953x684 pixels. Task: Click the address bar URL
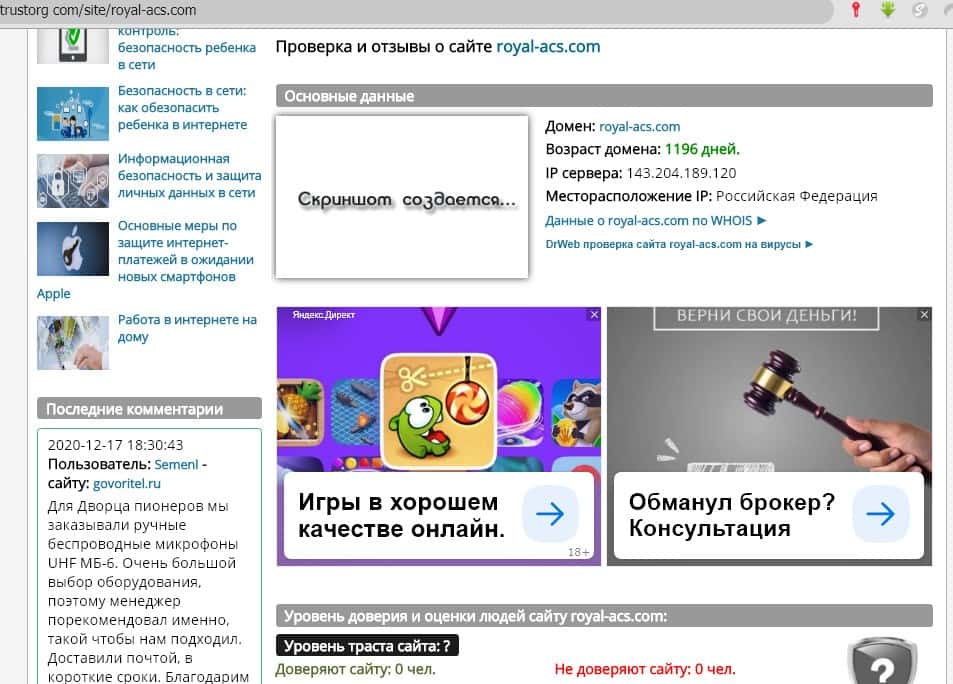pyautogui.click(x=98, y=10)
